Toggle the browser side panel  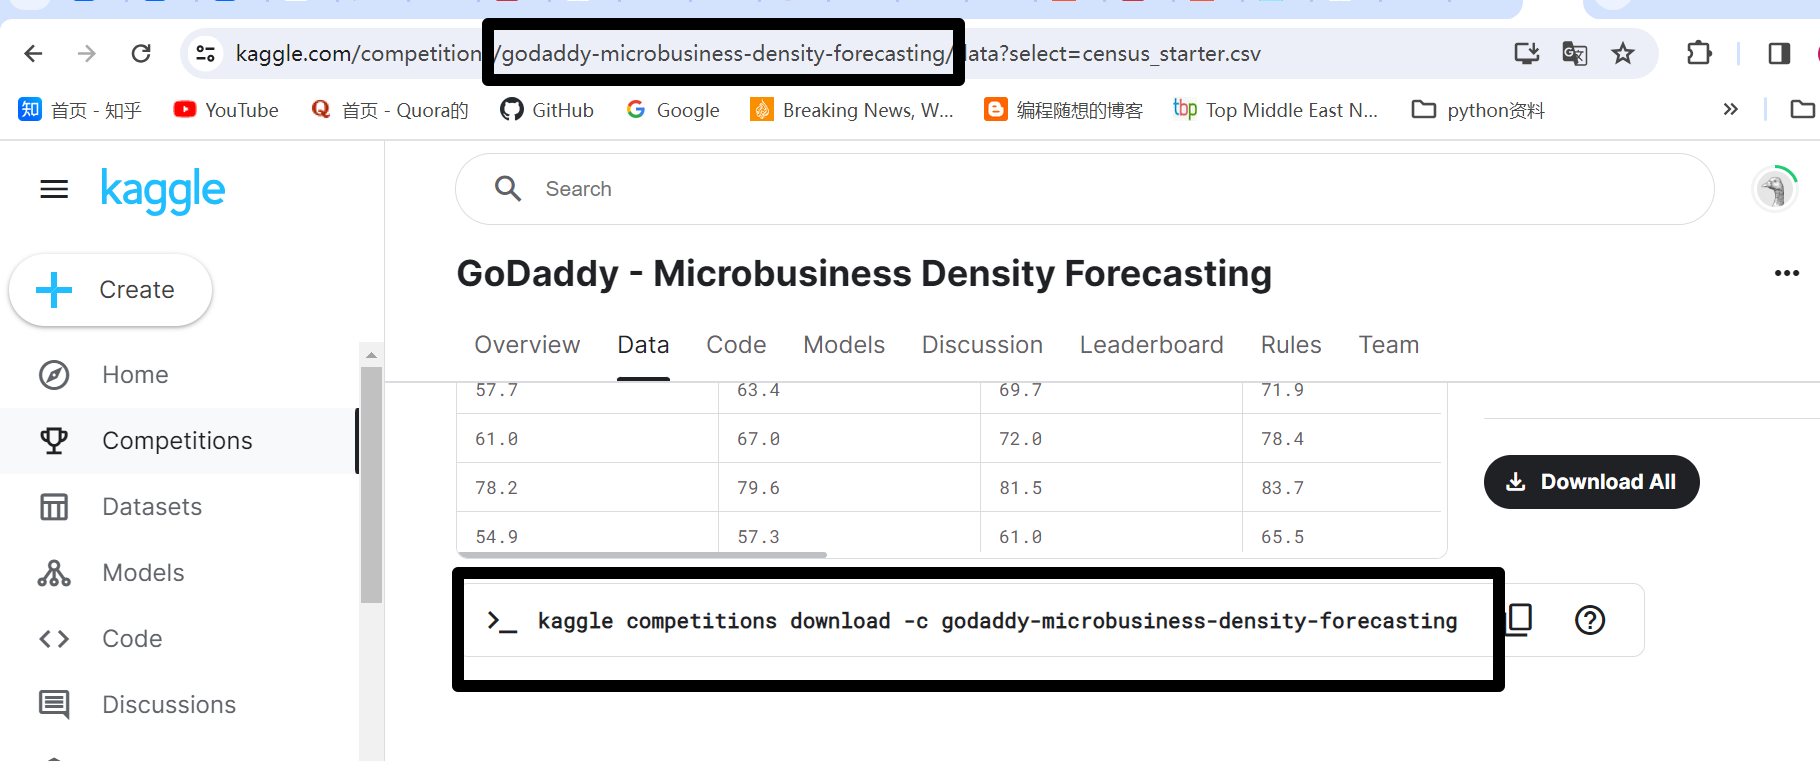coord(1779,53)
